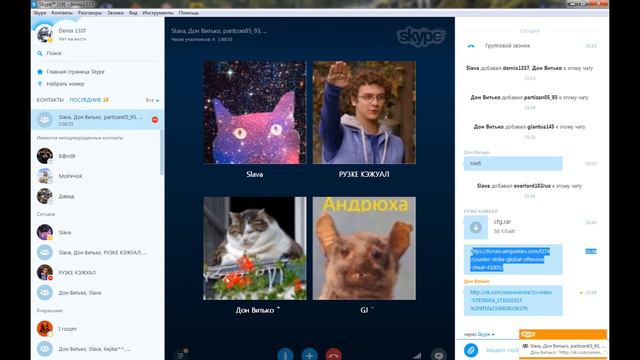Click the cfg.rar file name
Screen dimensions: 640x360
(x=502, y=222)
